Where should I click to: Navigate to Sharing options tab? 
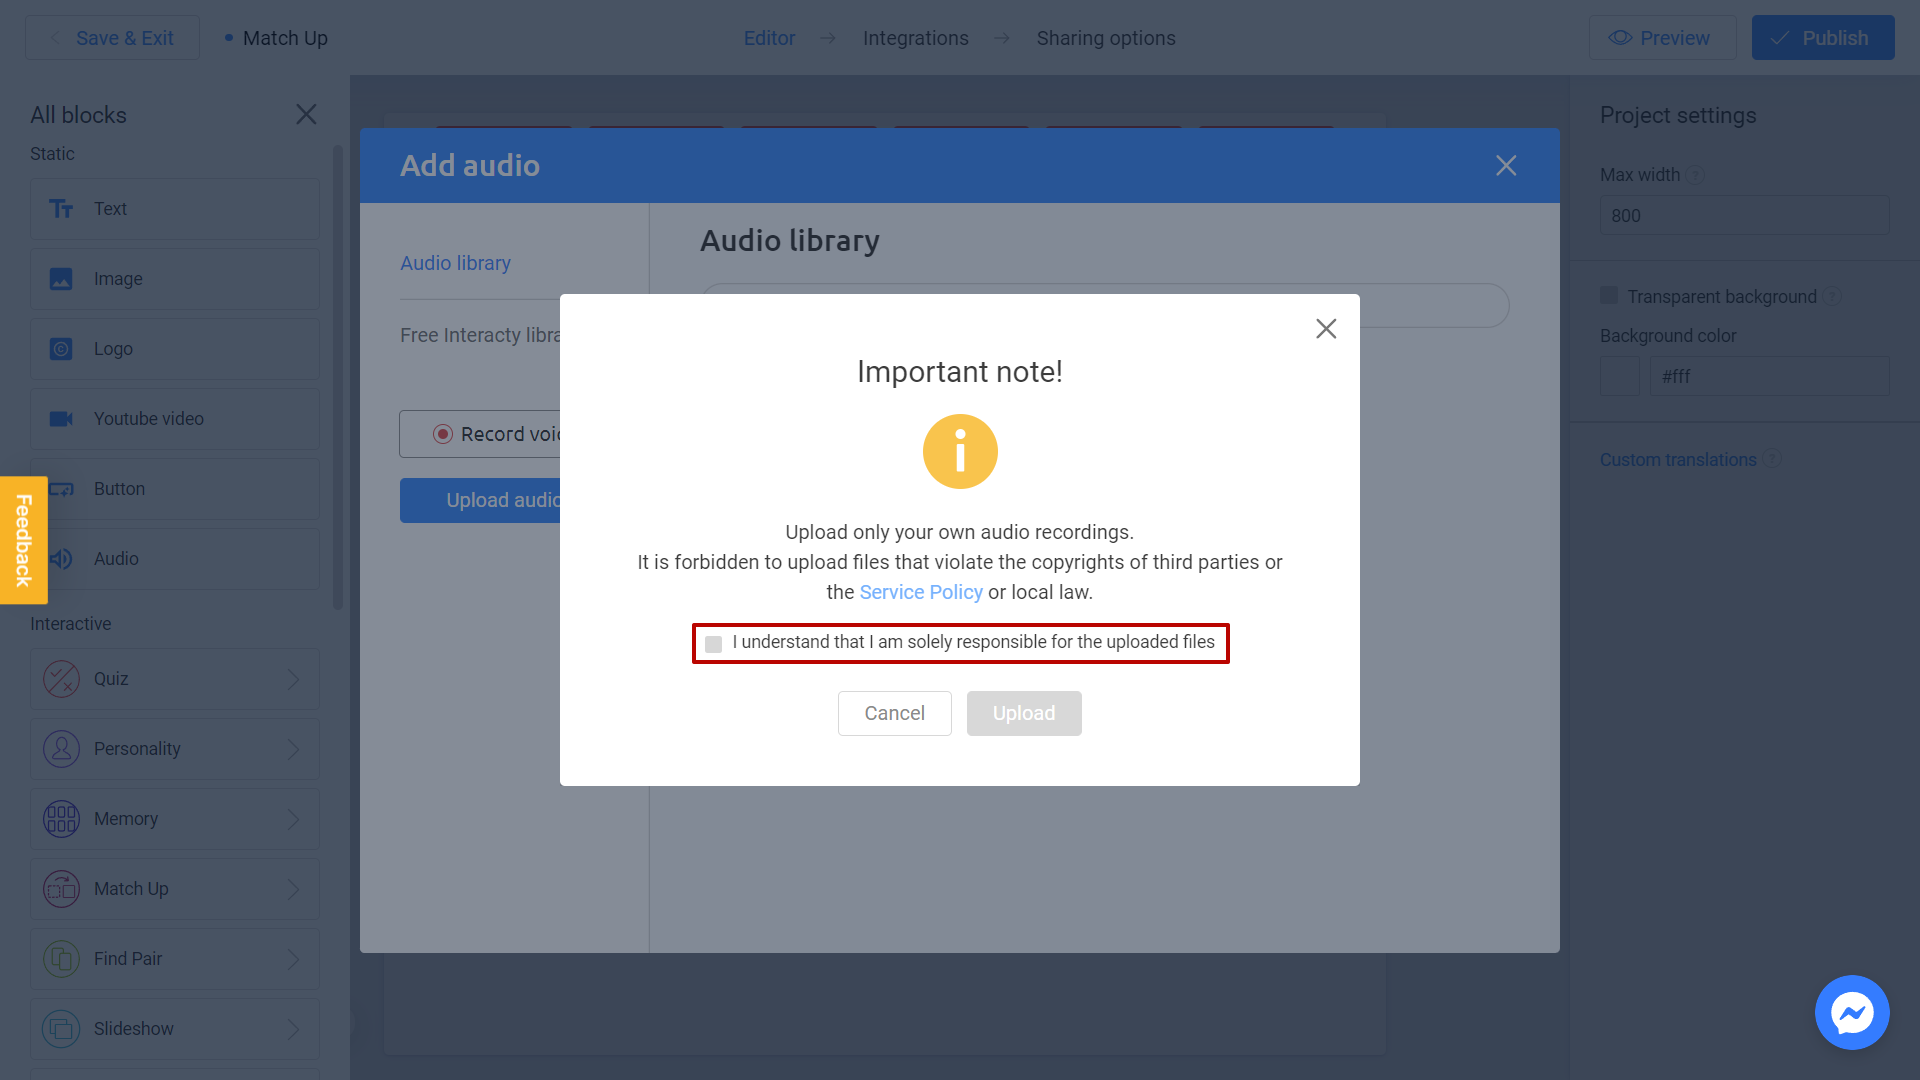pos(1106,38)
